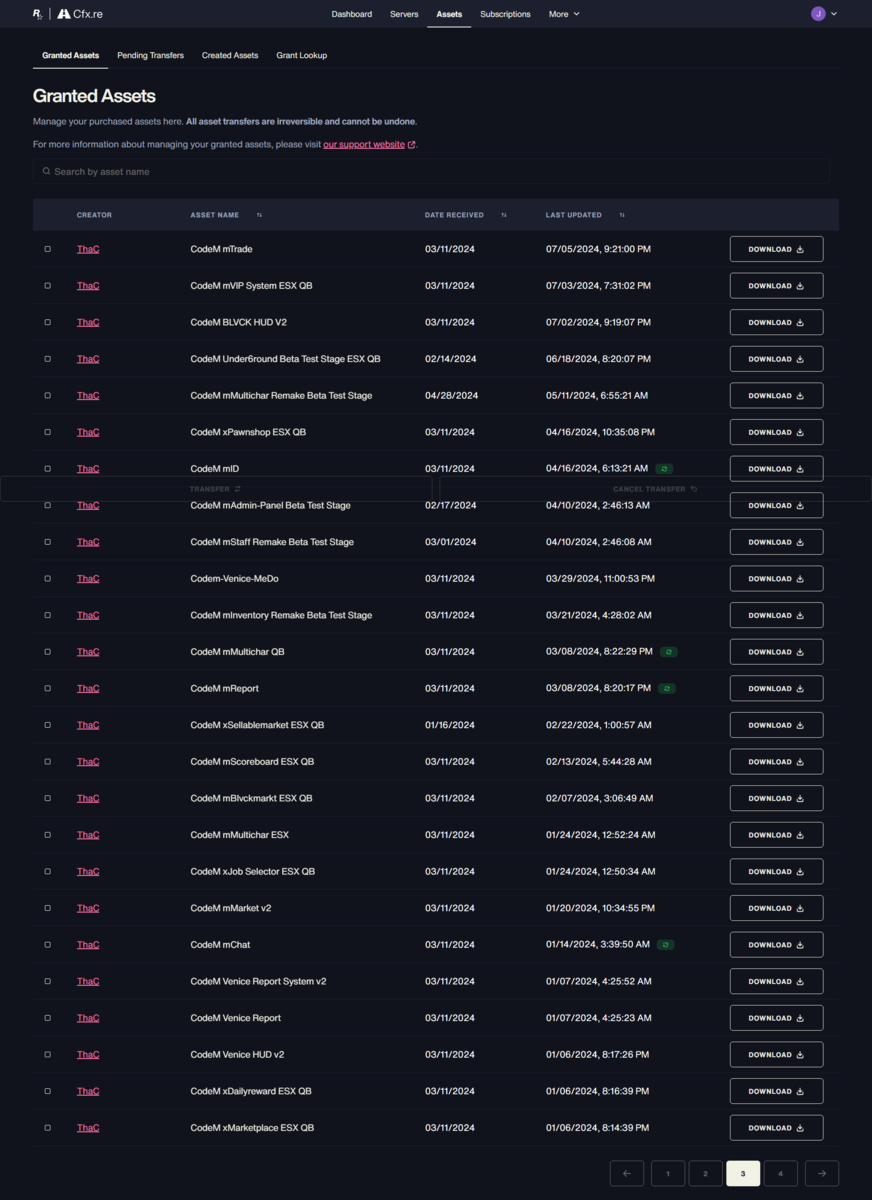Screen dimensions: 872x1200
Task: Download CodeM mTrade
Action: (776, 249)
